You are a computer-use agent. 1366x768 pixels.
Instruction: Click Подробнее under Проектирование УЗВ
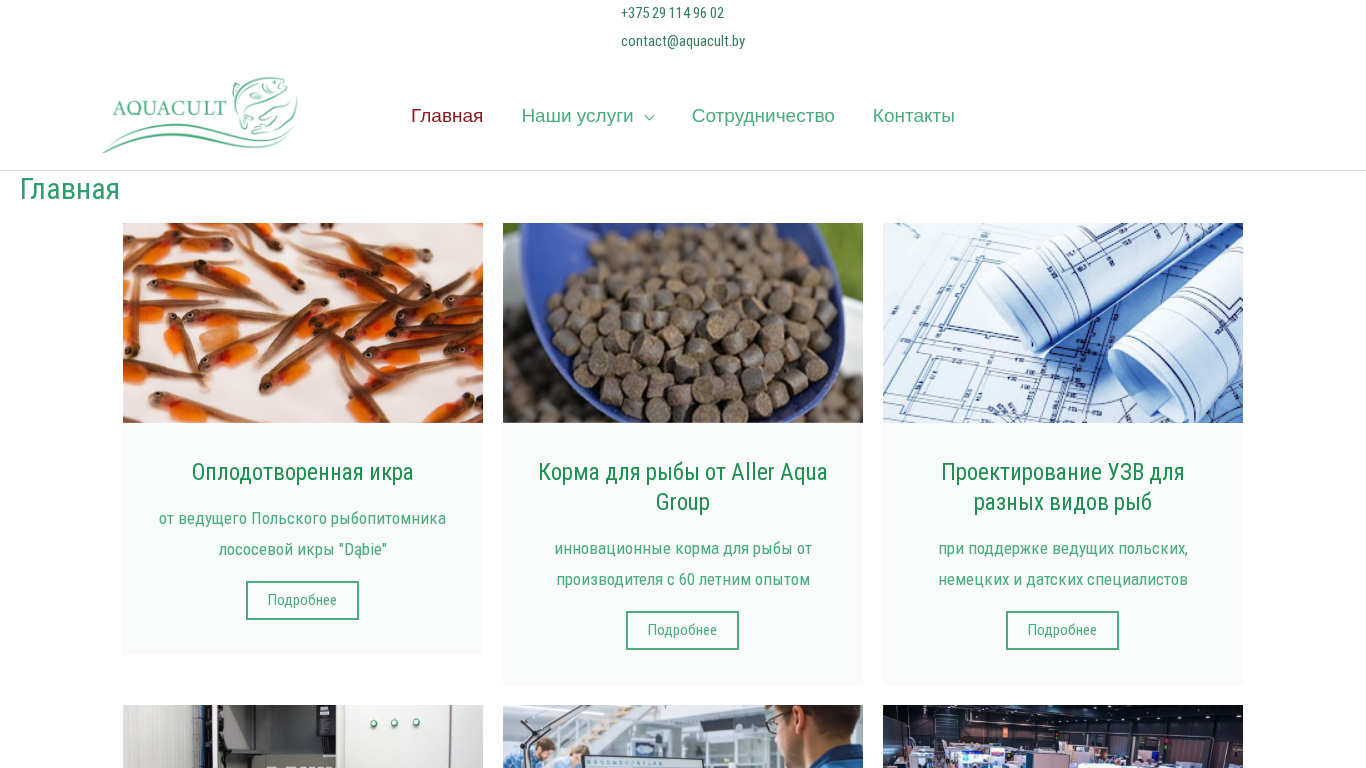pos(1062,630)
